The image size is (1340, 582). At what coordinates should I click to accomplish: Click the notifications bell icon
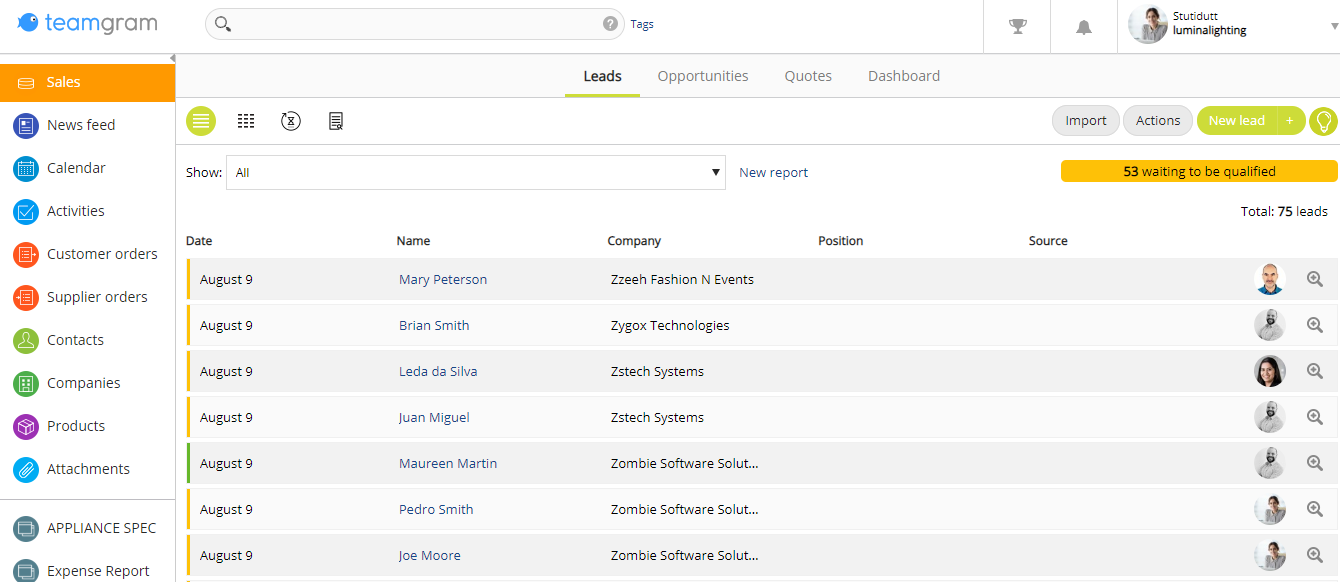[x=1084, y=27]
